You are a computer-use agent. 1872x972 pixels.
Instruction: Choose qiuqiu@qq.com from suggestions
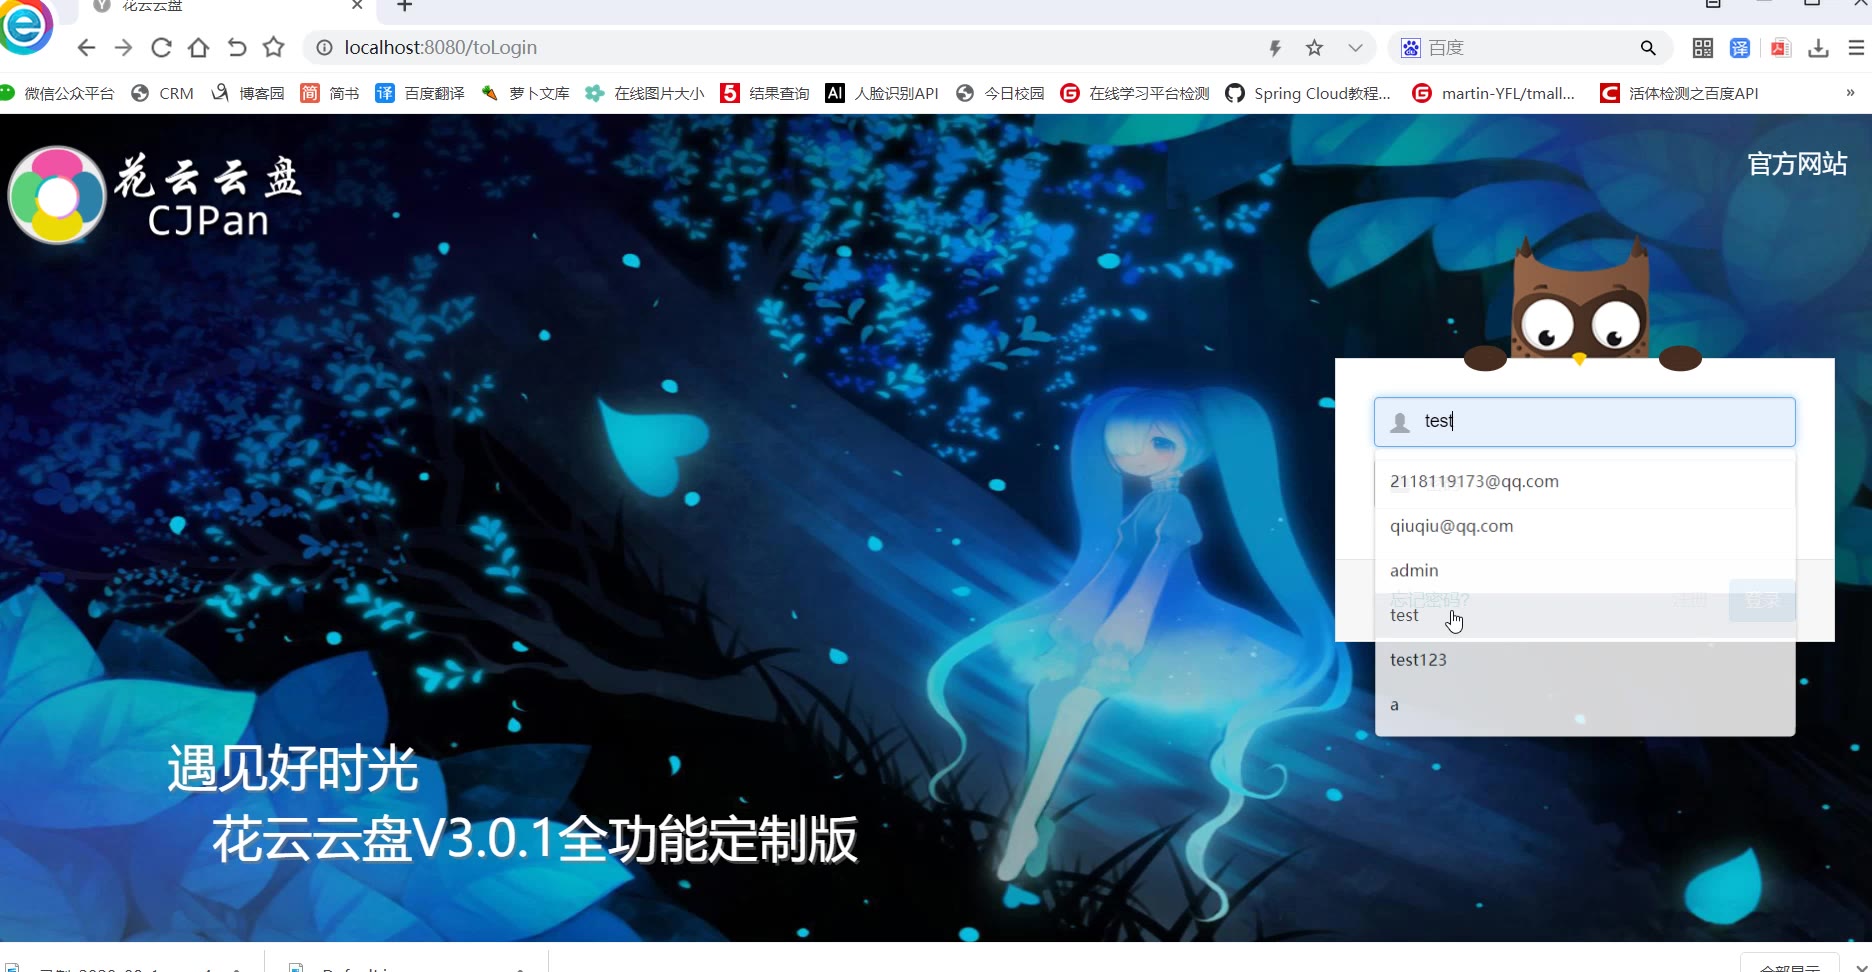coord(1585,526)
